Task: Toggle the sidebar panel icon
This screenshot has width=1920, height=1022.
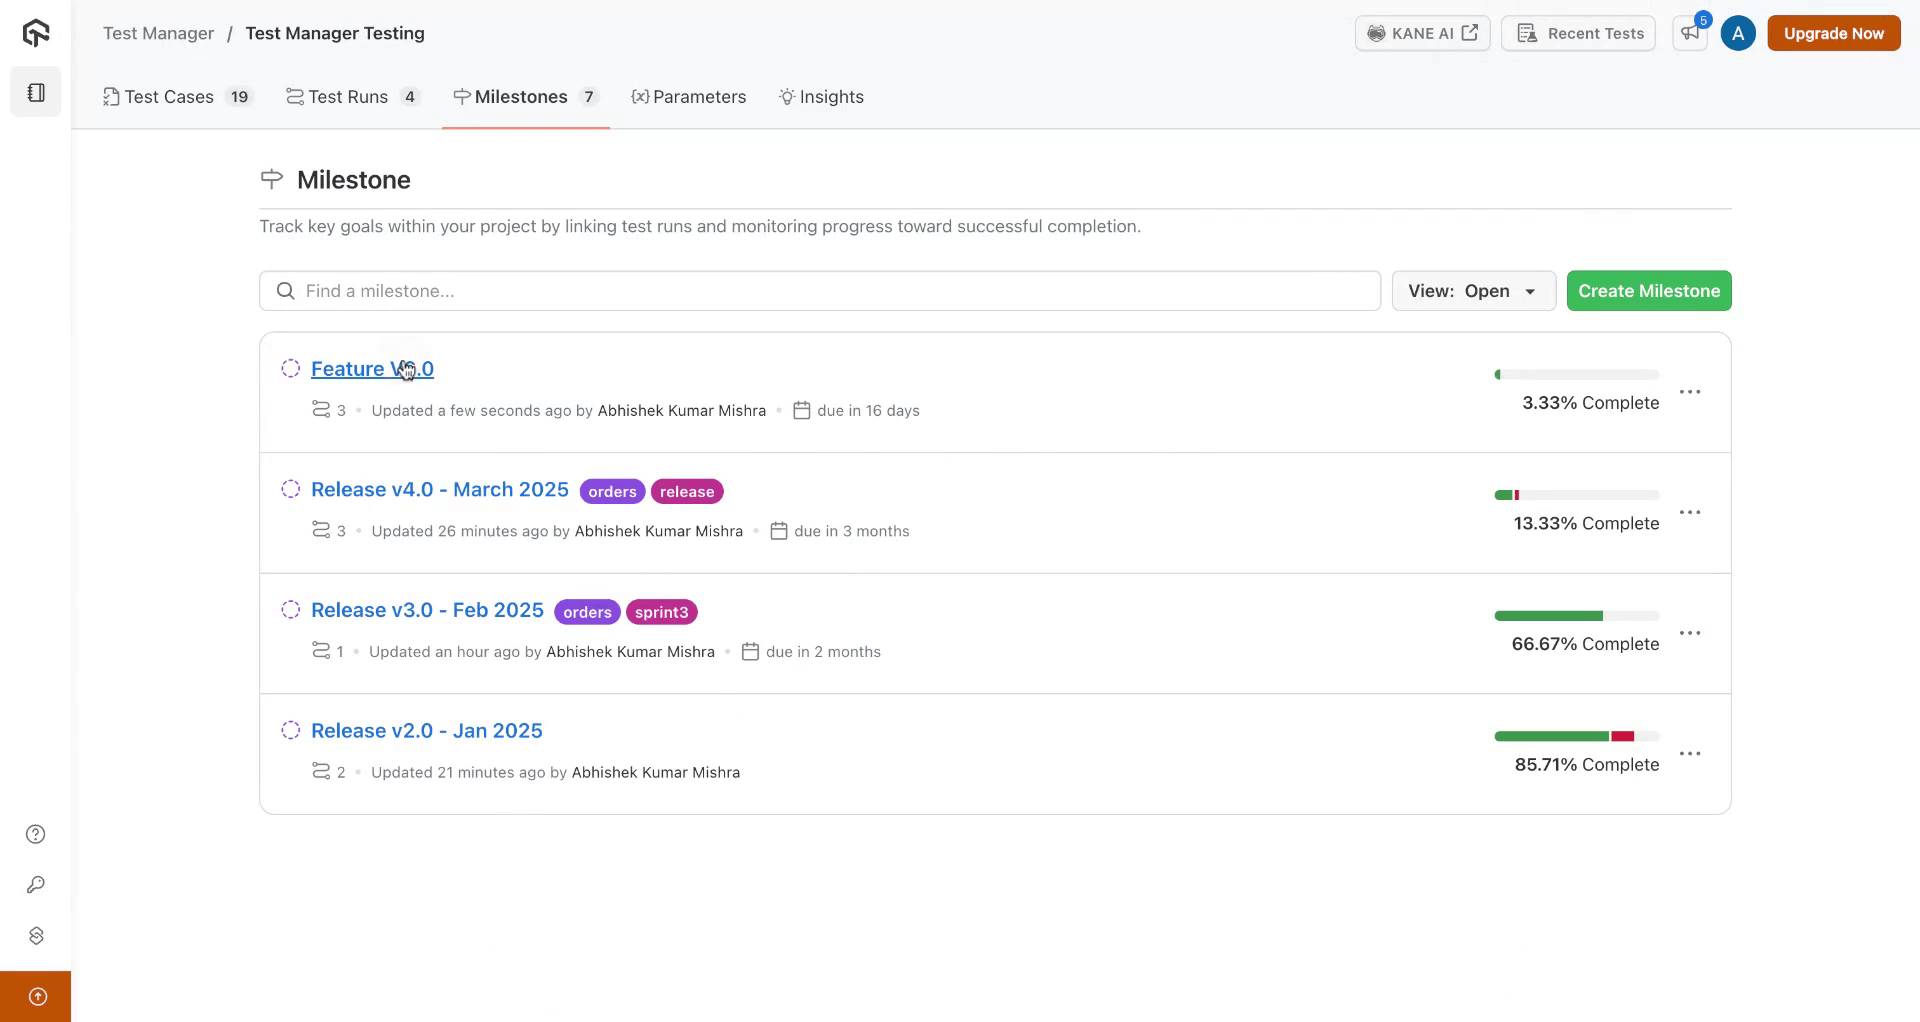Action: coord(36,92)
